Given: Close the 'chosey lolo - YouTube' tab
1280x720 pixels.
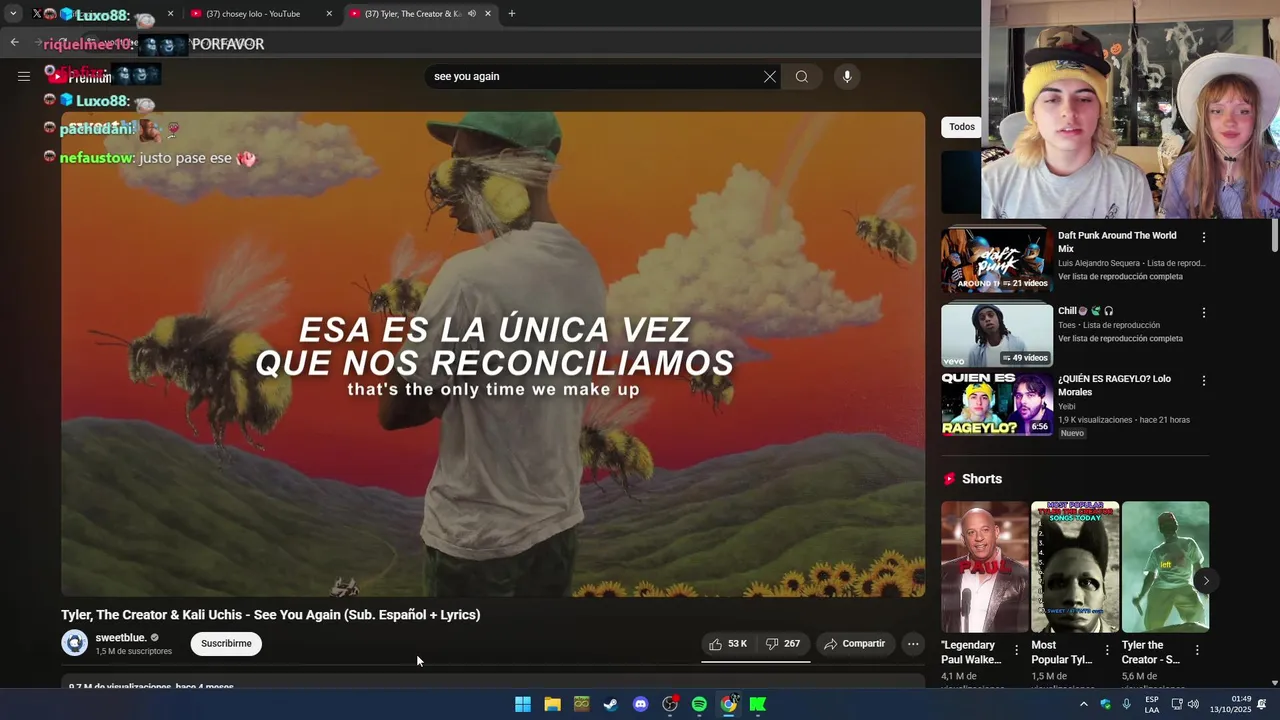Looking at the screenshot, I should 329,14.
